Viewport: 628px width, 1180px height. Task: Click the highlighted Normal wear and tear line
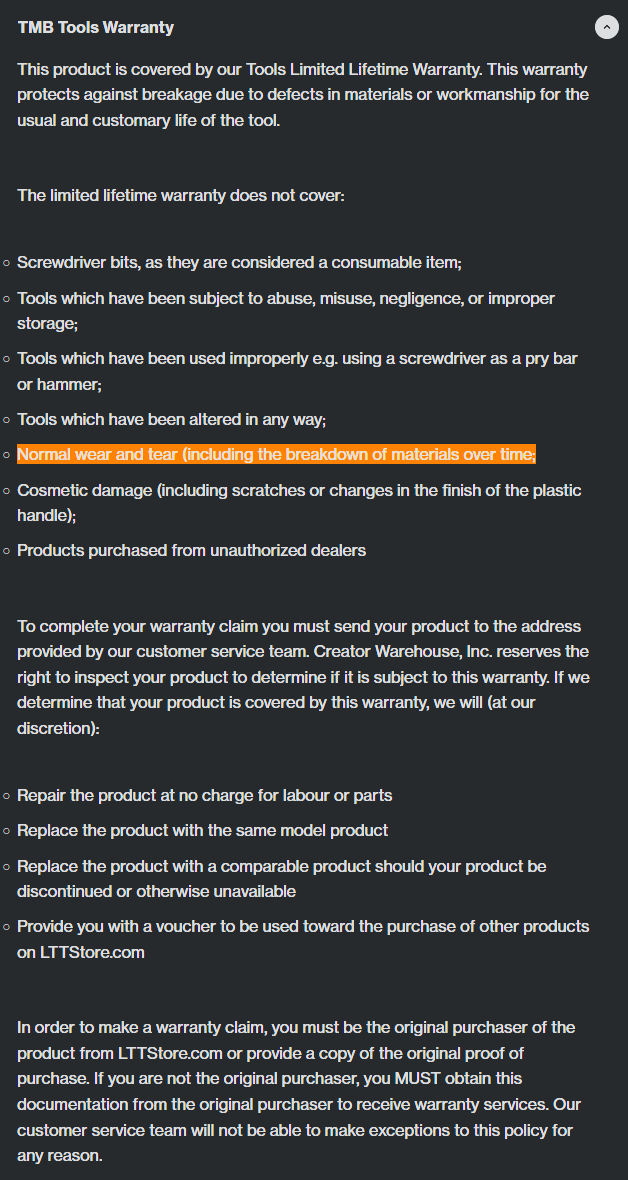click(276, 455)
